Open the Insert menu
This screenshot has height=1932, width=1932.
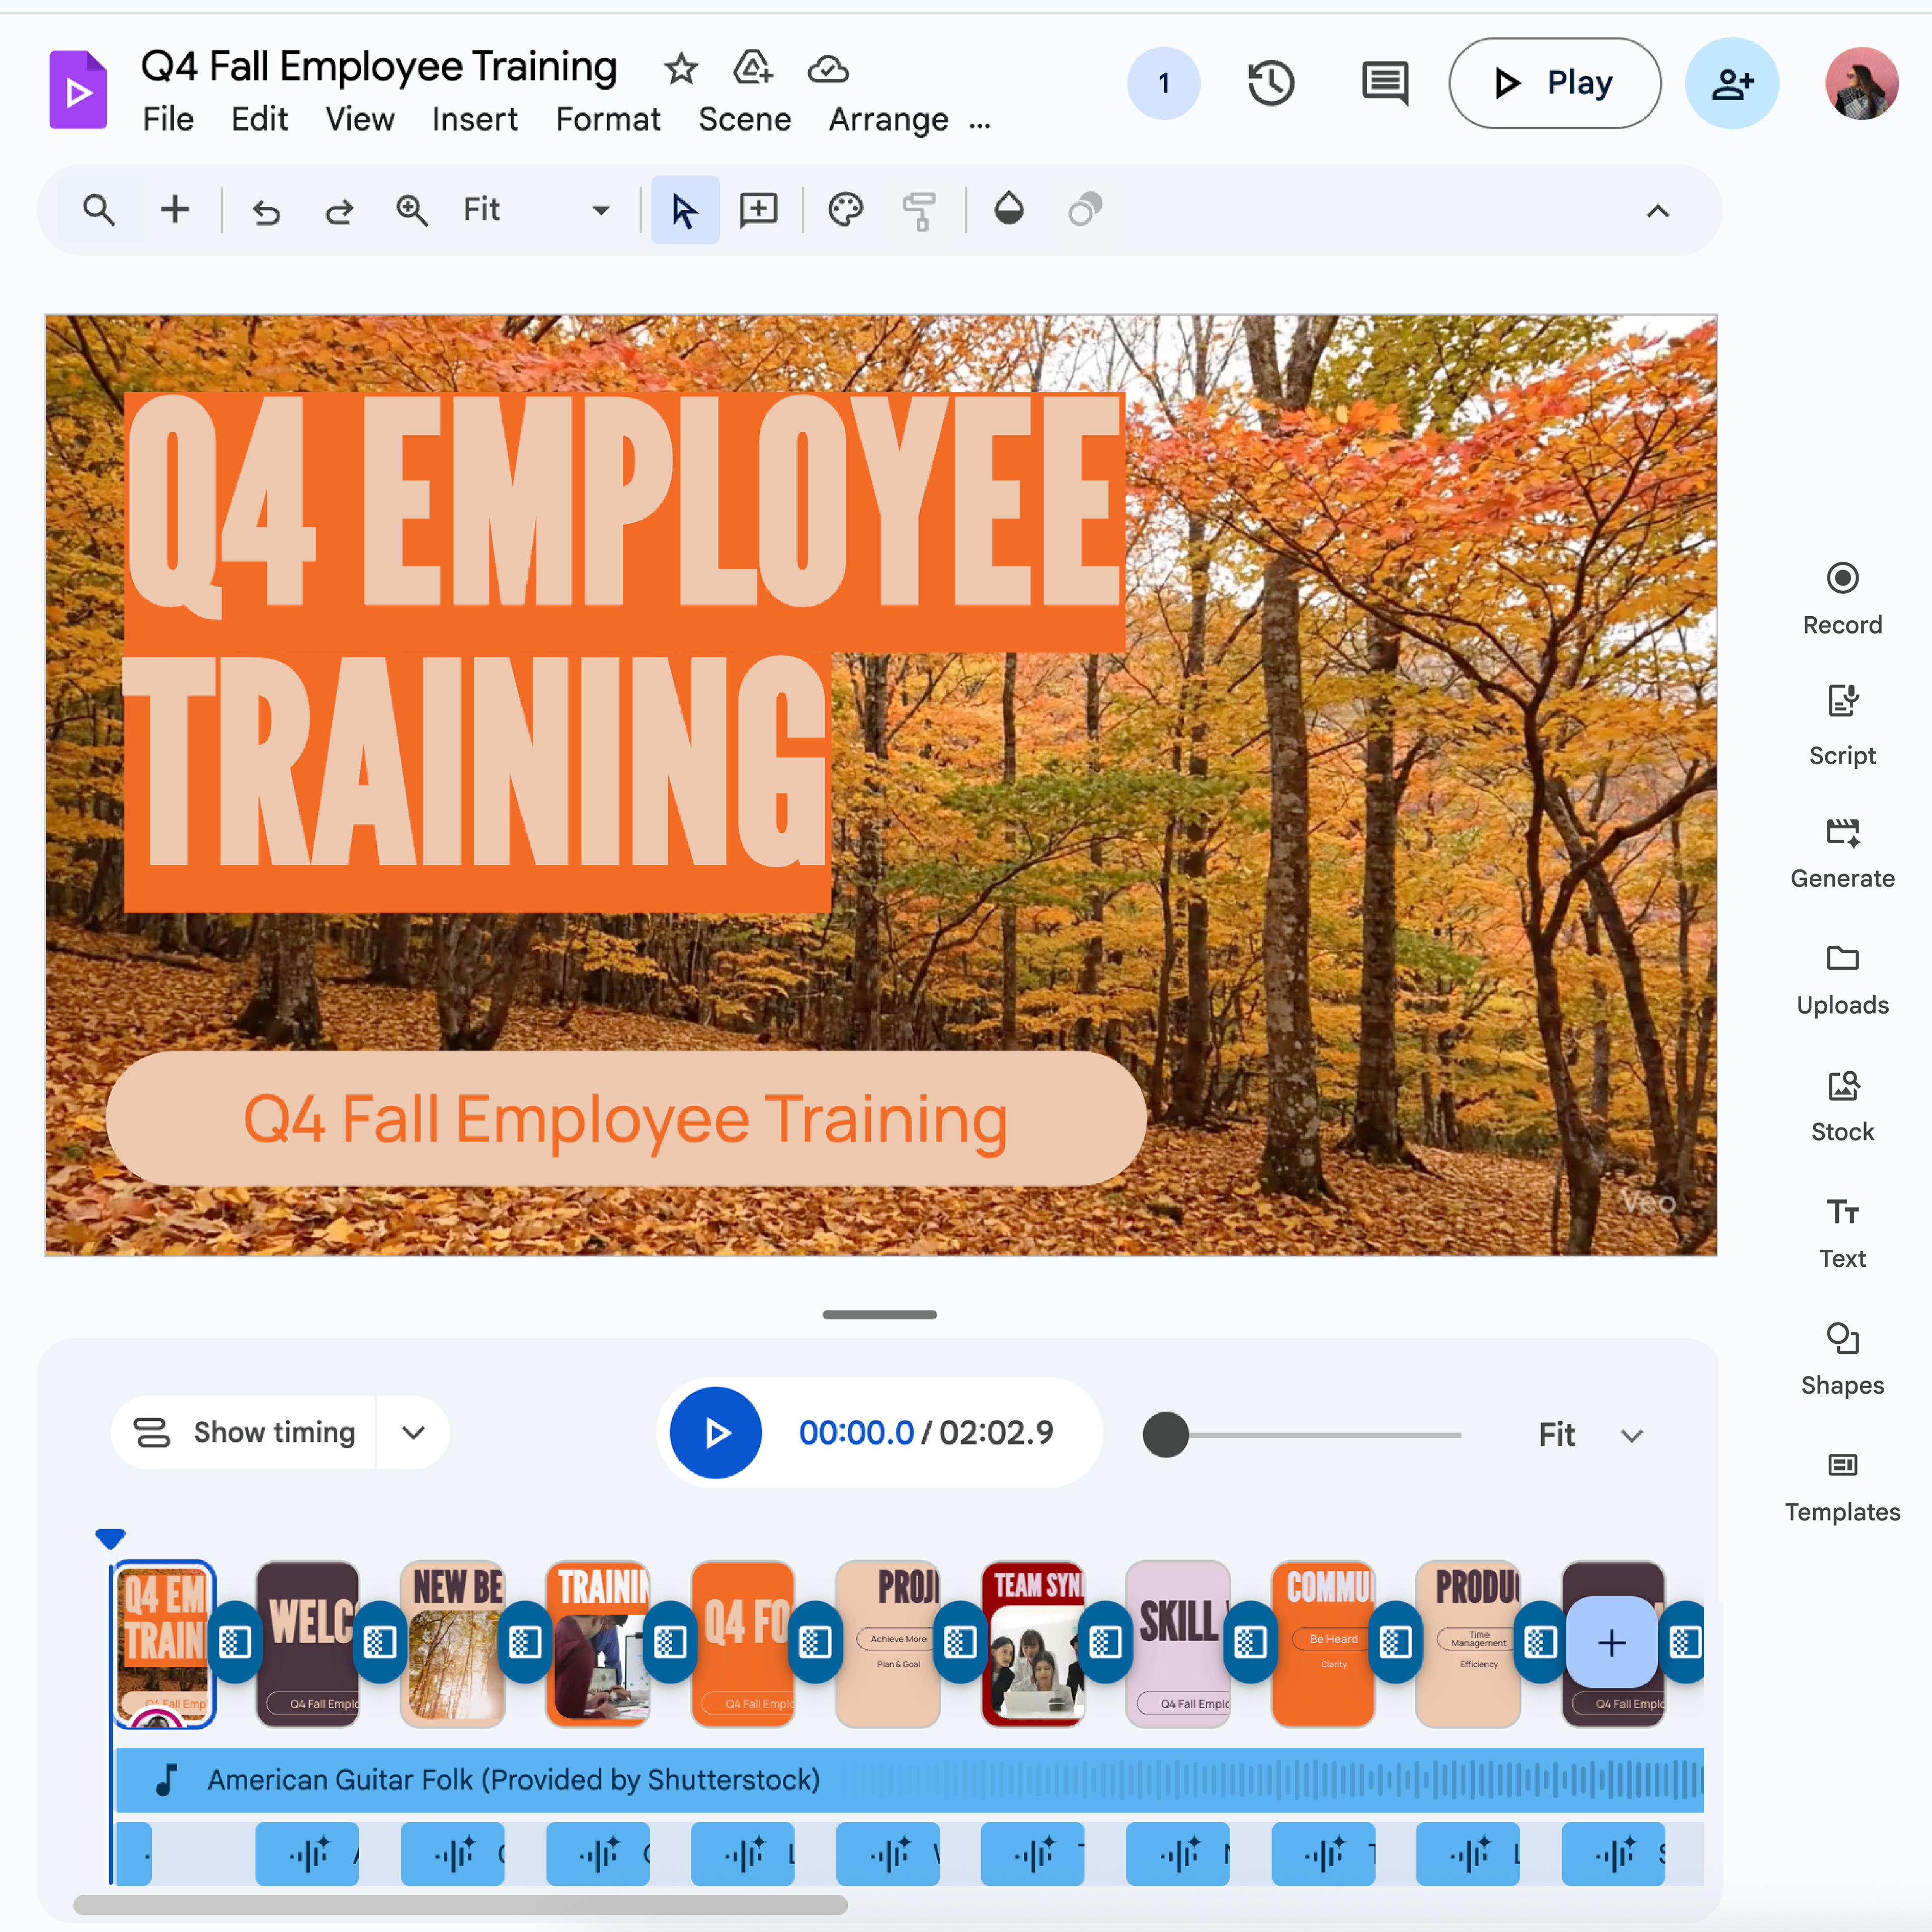pyautogui.click(x=474, y=120)
